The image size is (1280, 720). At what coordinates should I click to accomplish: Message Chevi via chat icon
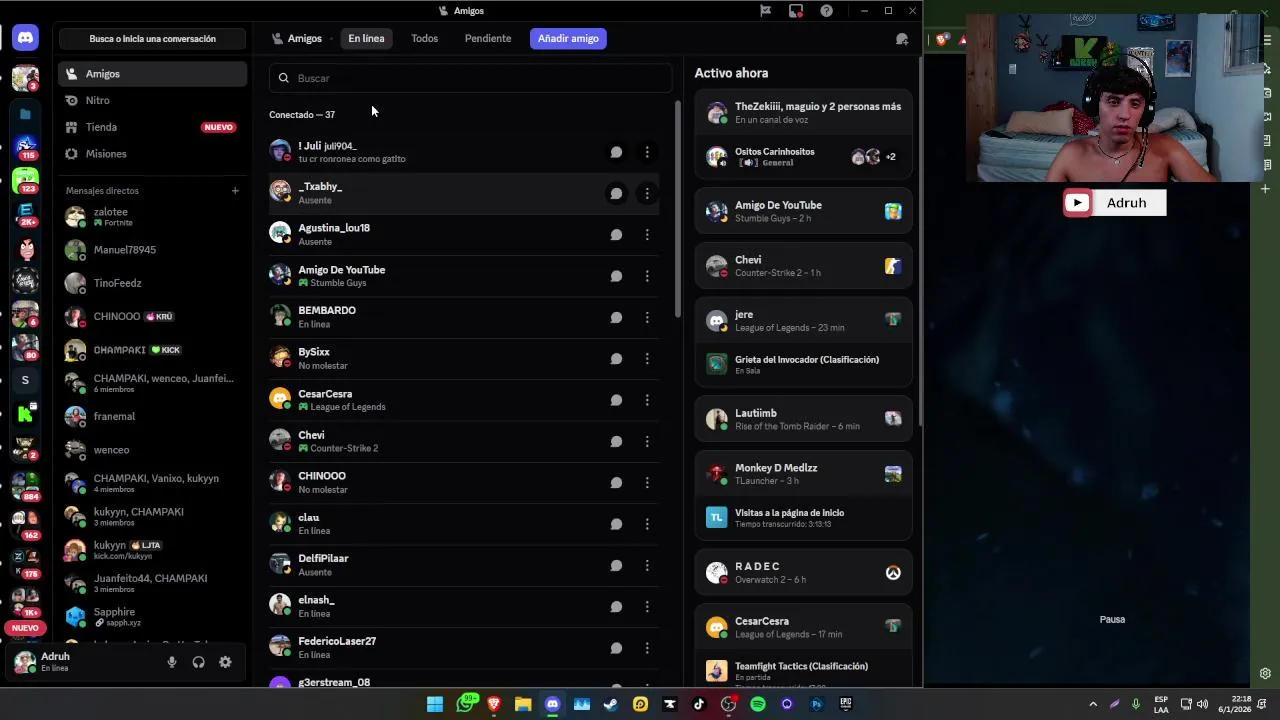pos(616,441)
